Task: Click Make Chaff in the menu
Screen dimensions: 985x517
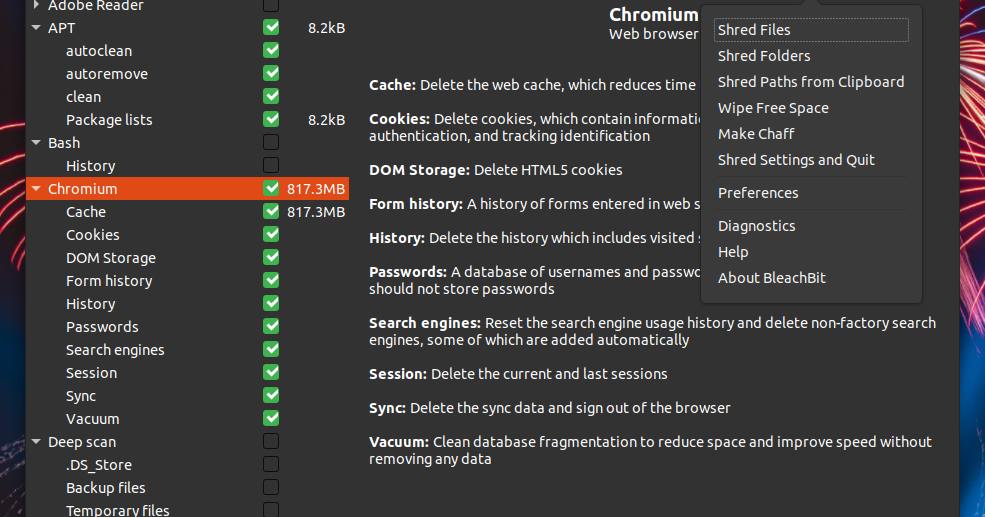Action: click(x=811, y=134)
